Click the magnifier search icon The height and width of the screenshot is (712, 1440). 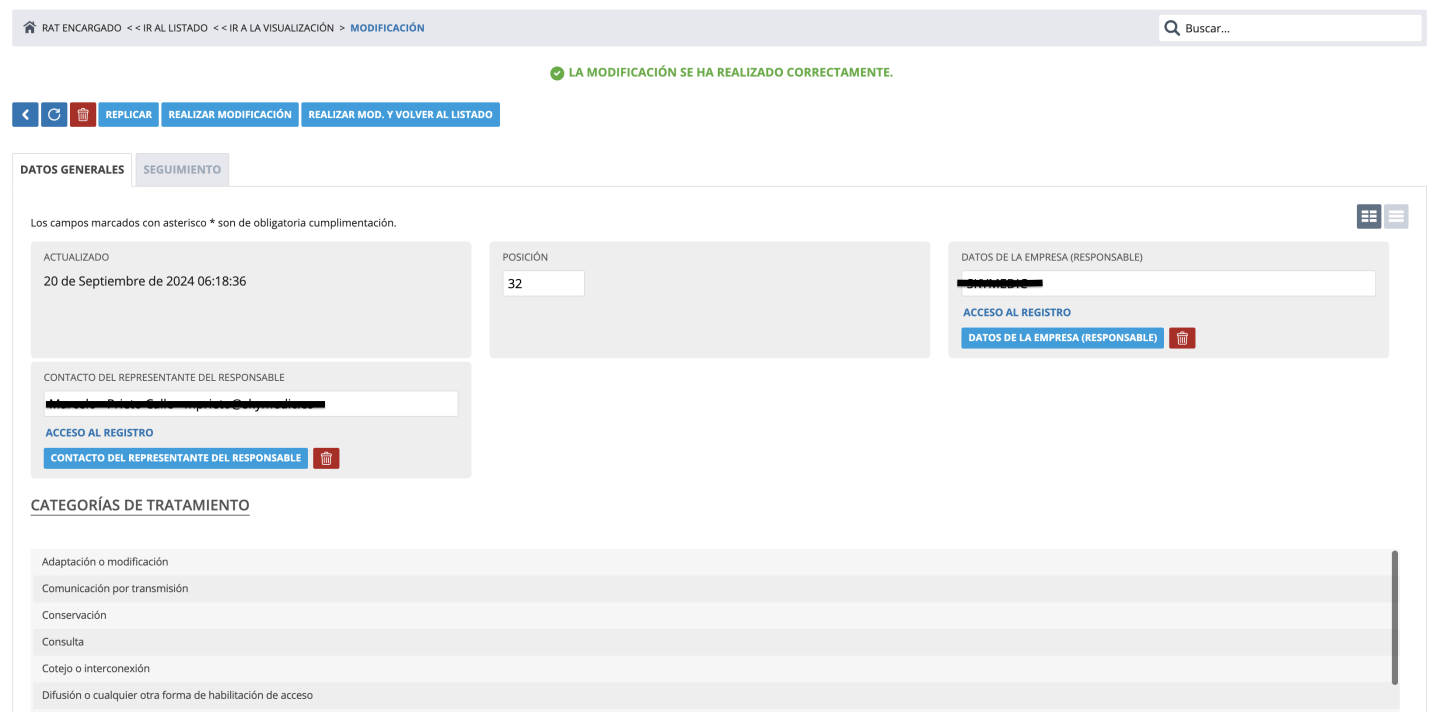(x=1172, y=28)
